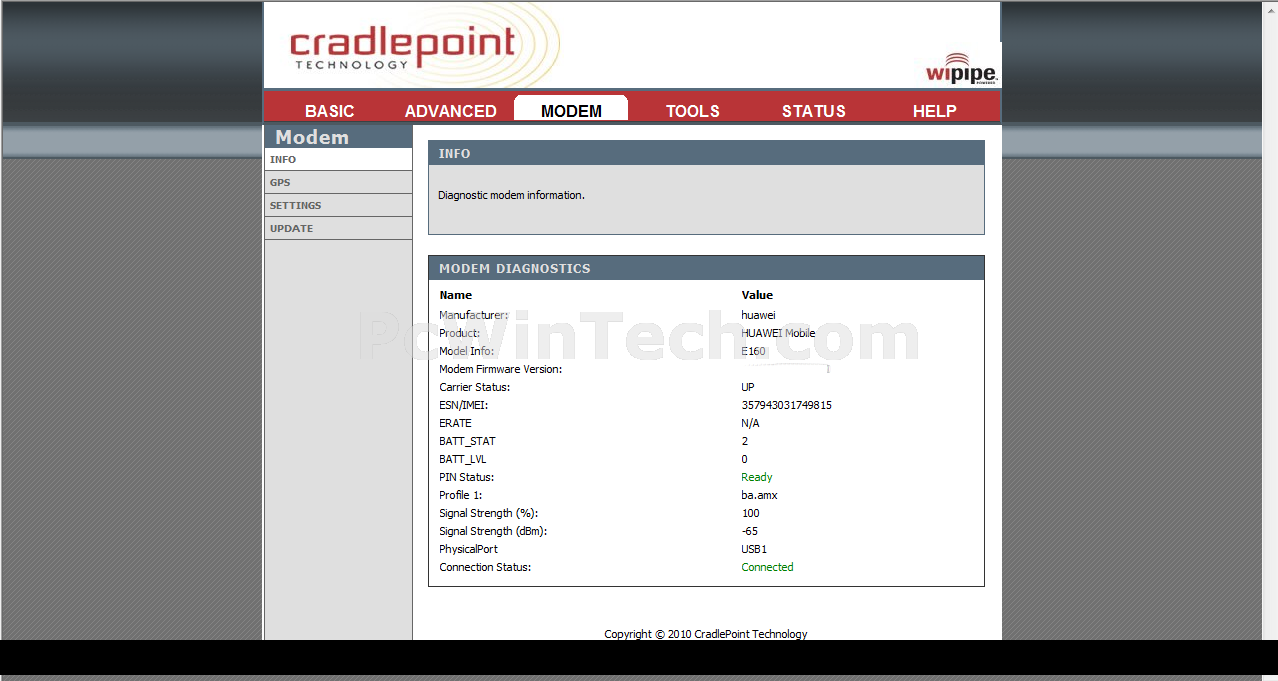Click the Signal Strength percent value 100
Viewport: 1278px width, 681px height.
pos(750,513)
